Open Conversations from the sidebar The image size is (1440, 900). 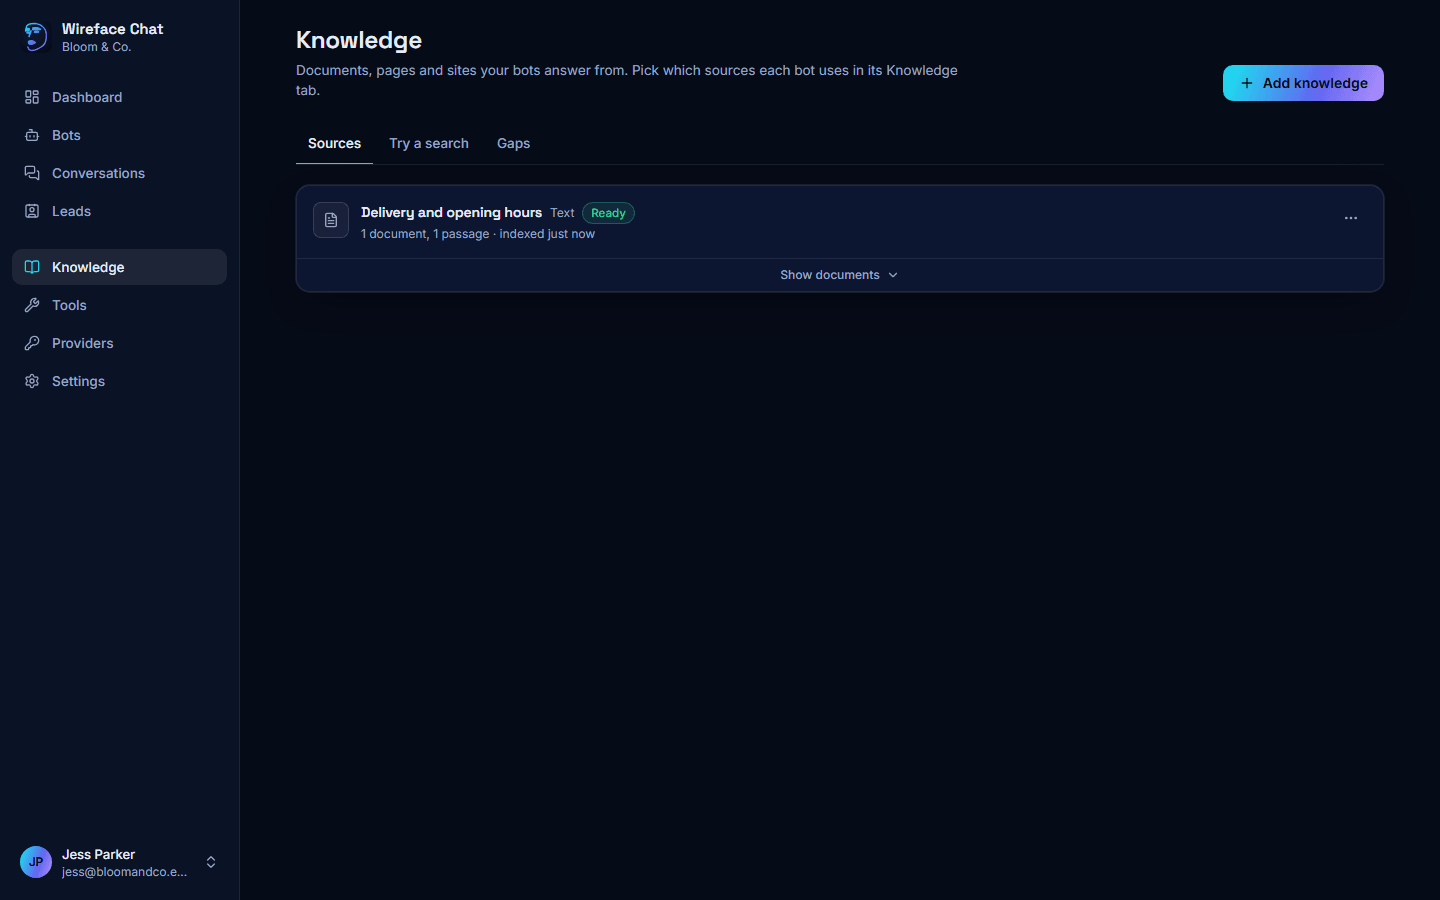pyautogui.click(x=119, y=173)
